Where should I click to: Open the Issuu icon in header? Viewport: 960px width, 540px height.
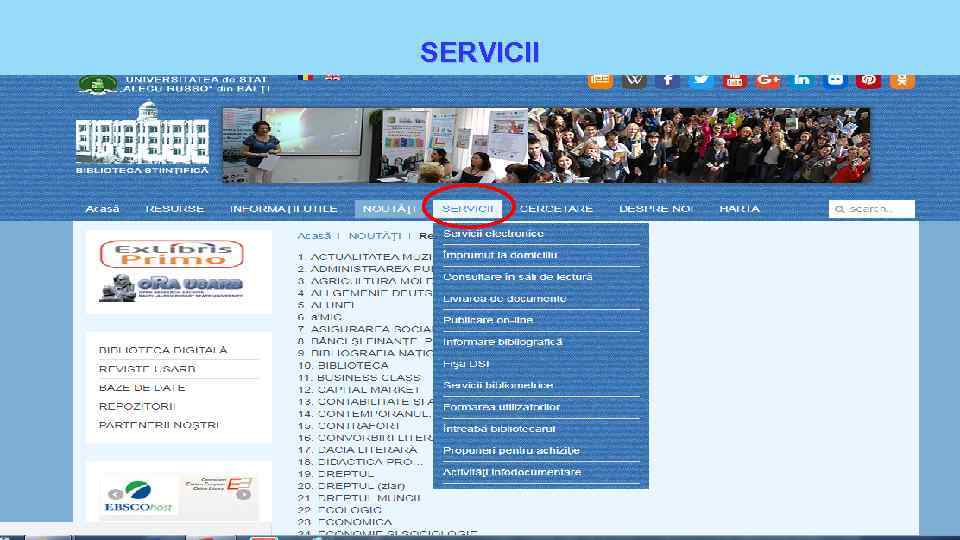pos(600,81)
